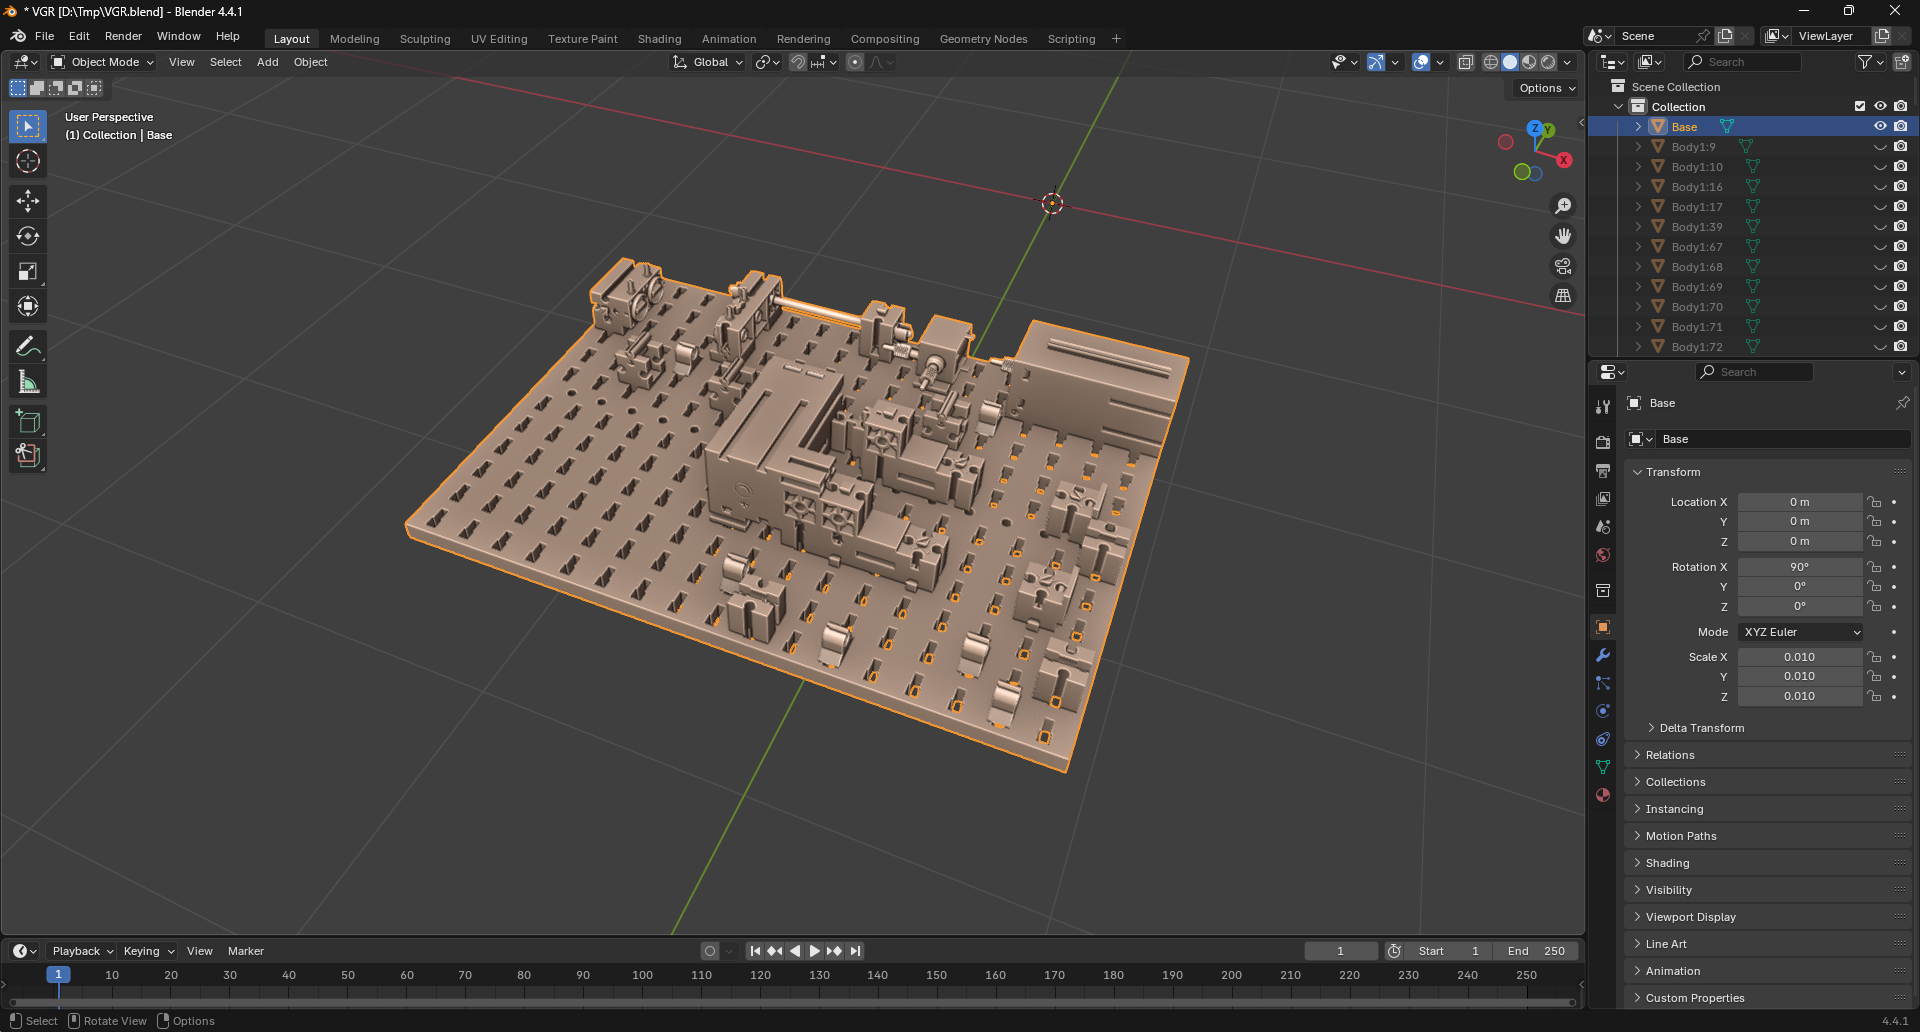This screenshot has width=1920, height=1032.
Task: Activate the Move tool
Action: click(27, 201)
